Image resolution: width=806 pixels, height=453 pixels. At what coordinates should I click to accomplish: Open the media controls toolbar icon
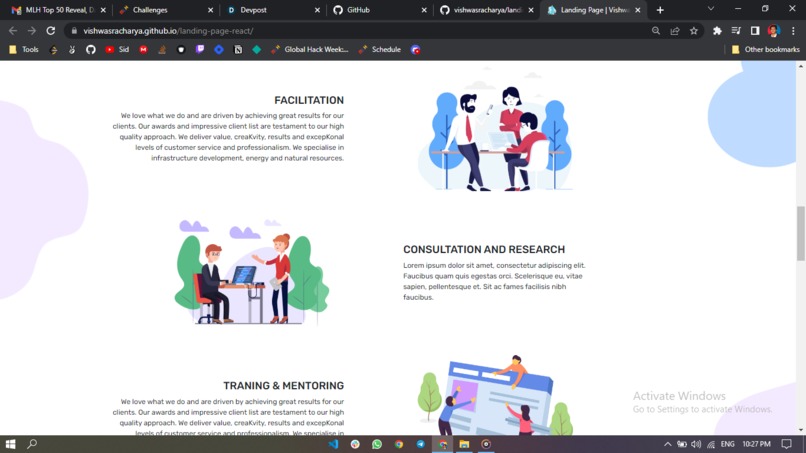pos(736,31)
